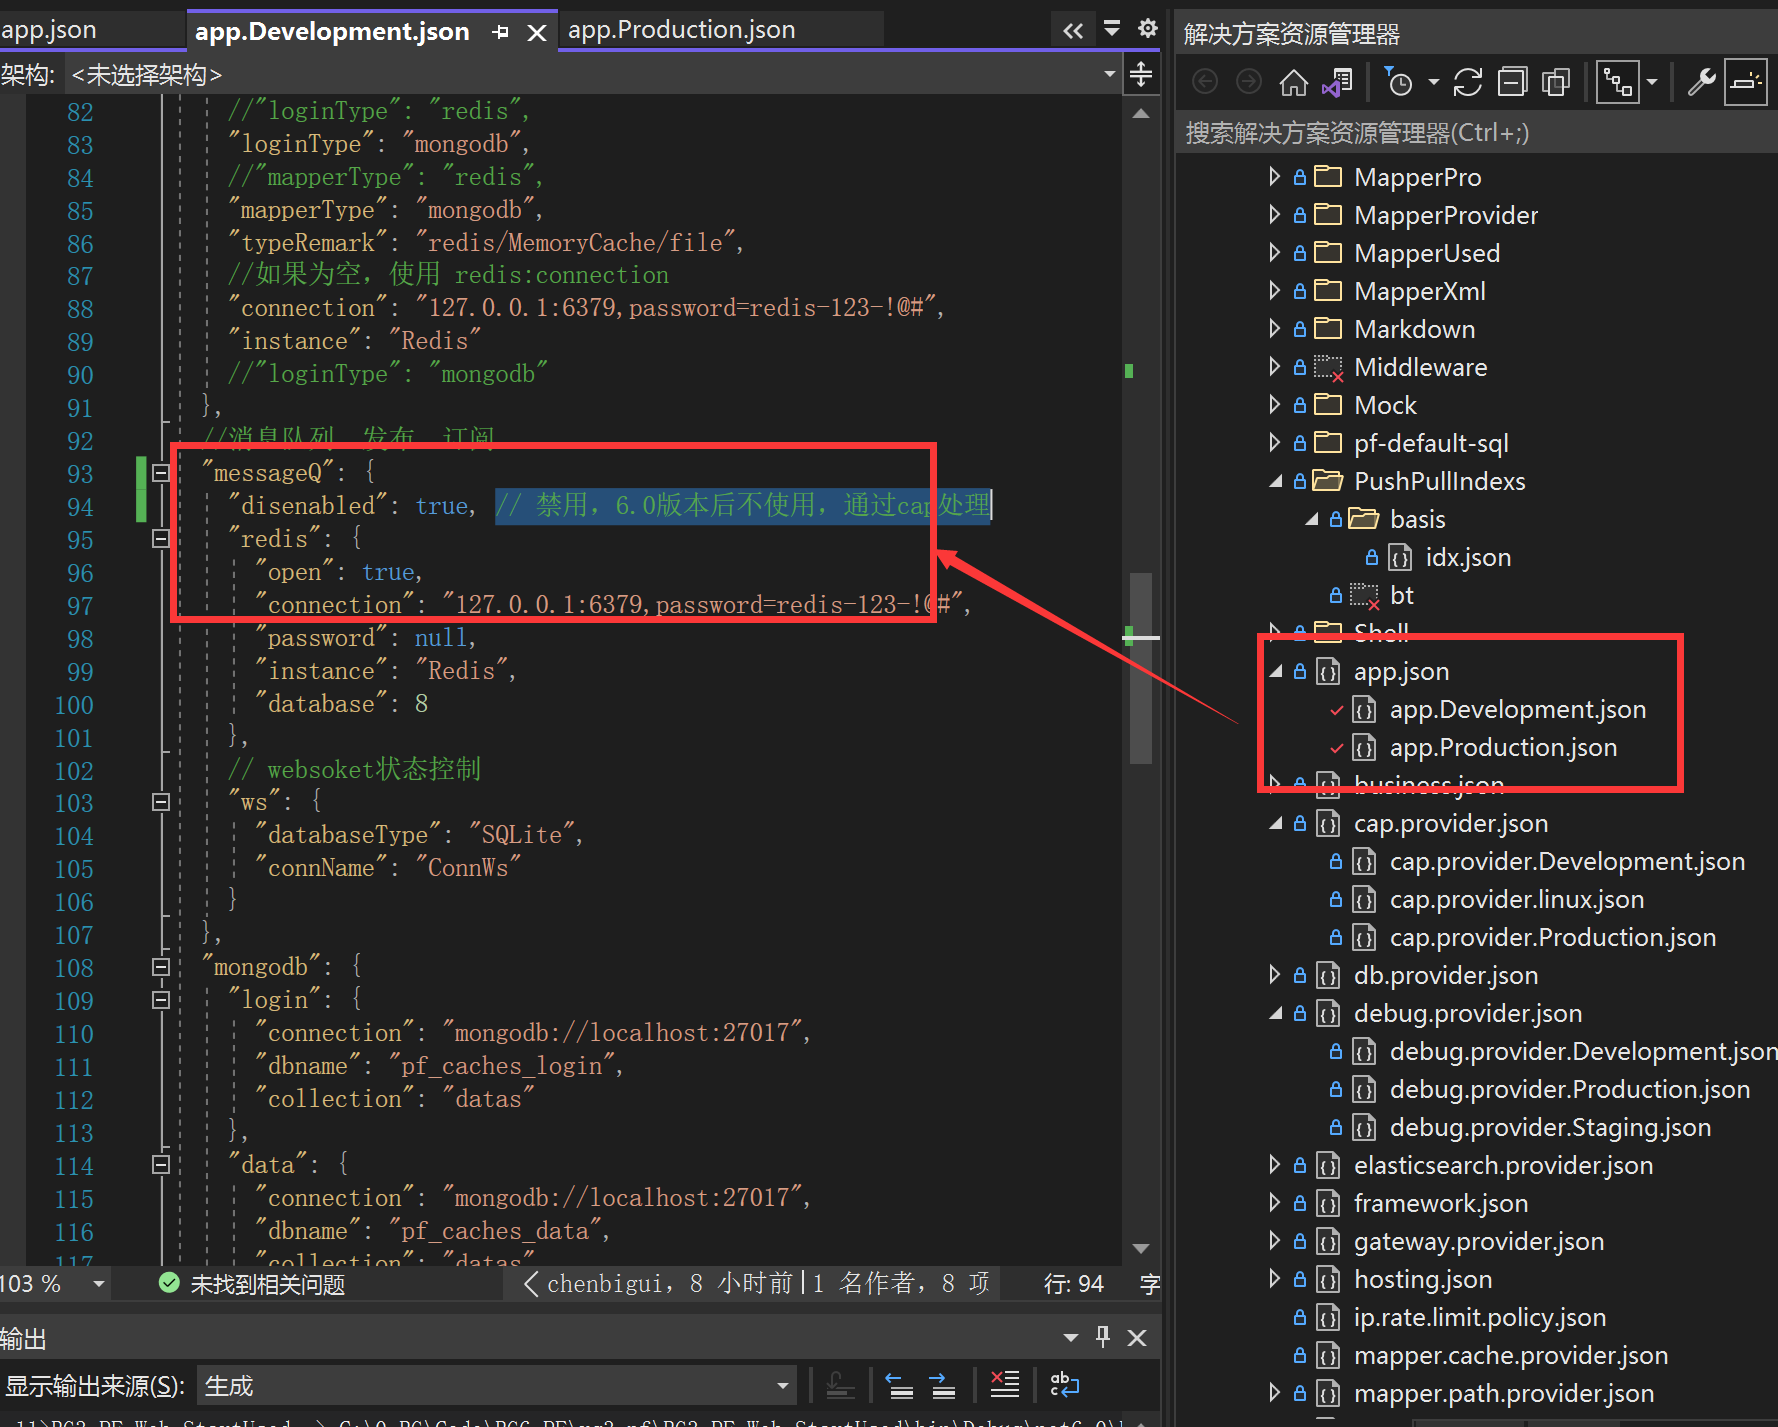Toggle the Preview Selected Items button

point(1745,83)
